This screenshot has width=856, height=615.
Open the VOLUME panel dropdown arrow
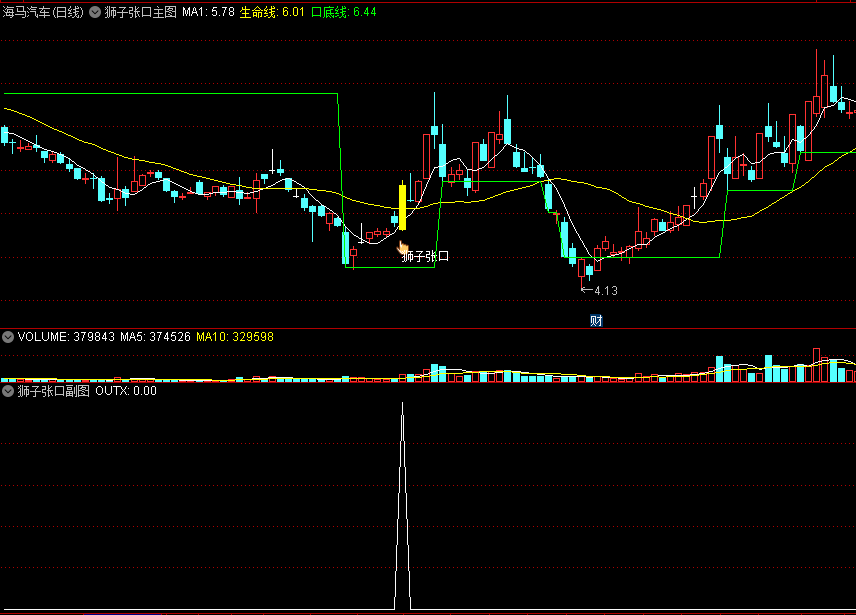(8, 337)
